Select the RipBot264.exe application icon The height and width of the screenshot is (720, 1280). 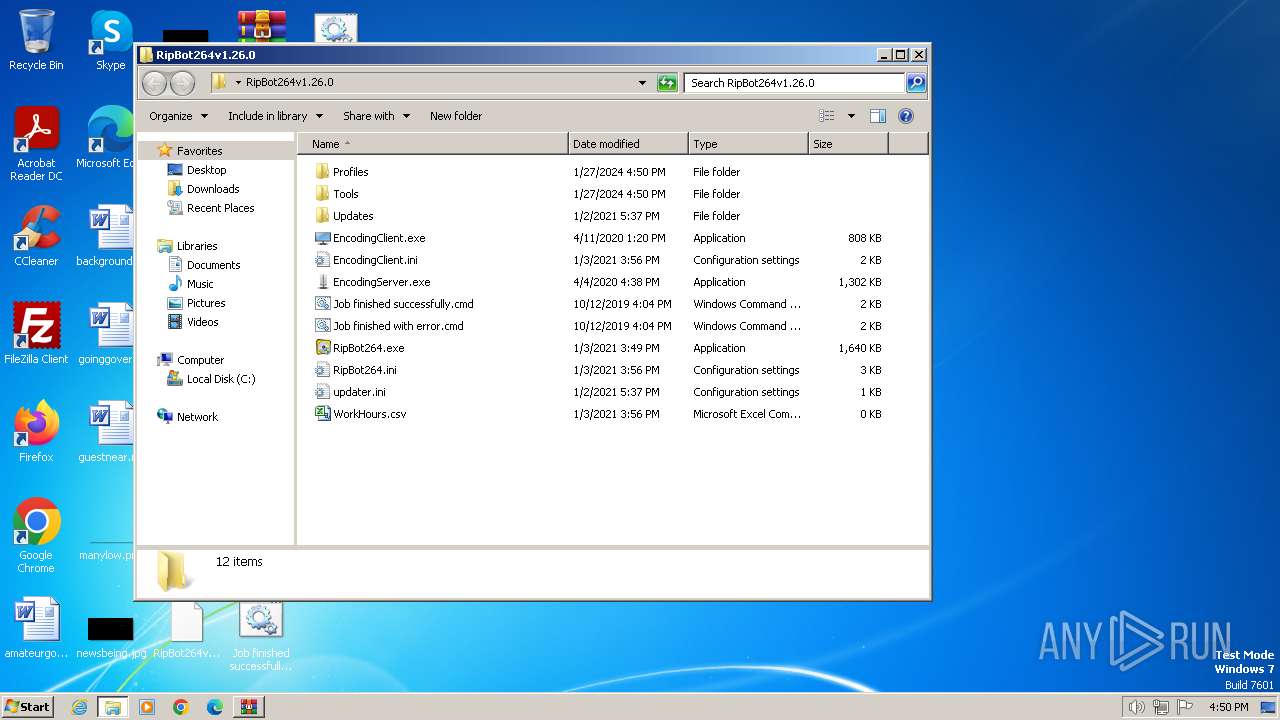[322, 348]
